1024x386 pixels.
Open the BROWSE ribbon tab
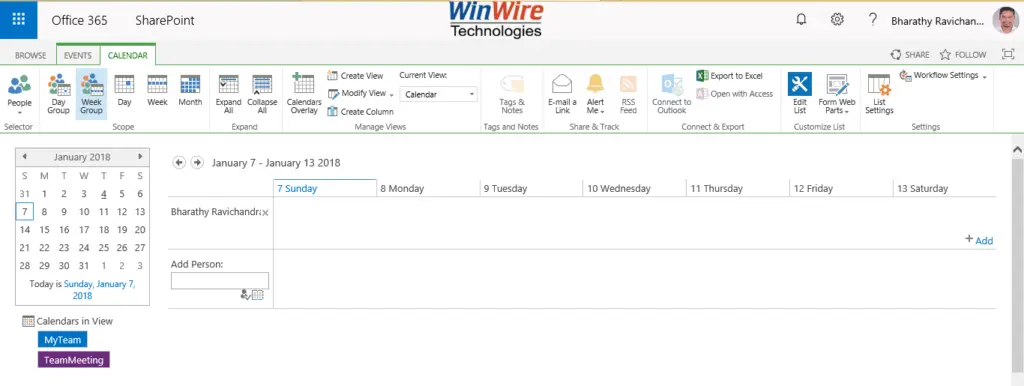(x=31, y=56)
